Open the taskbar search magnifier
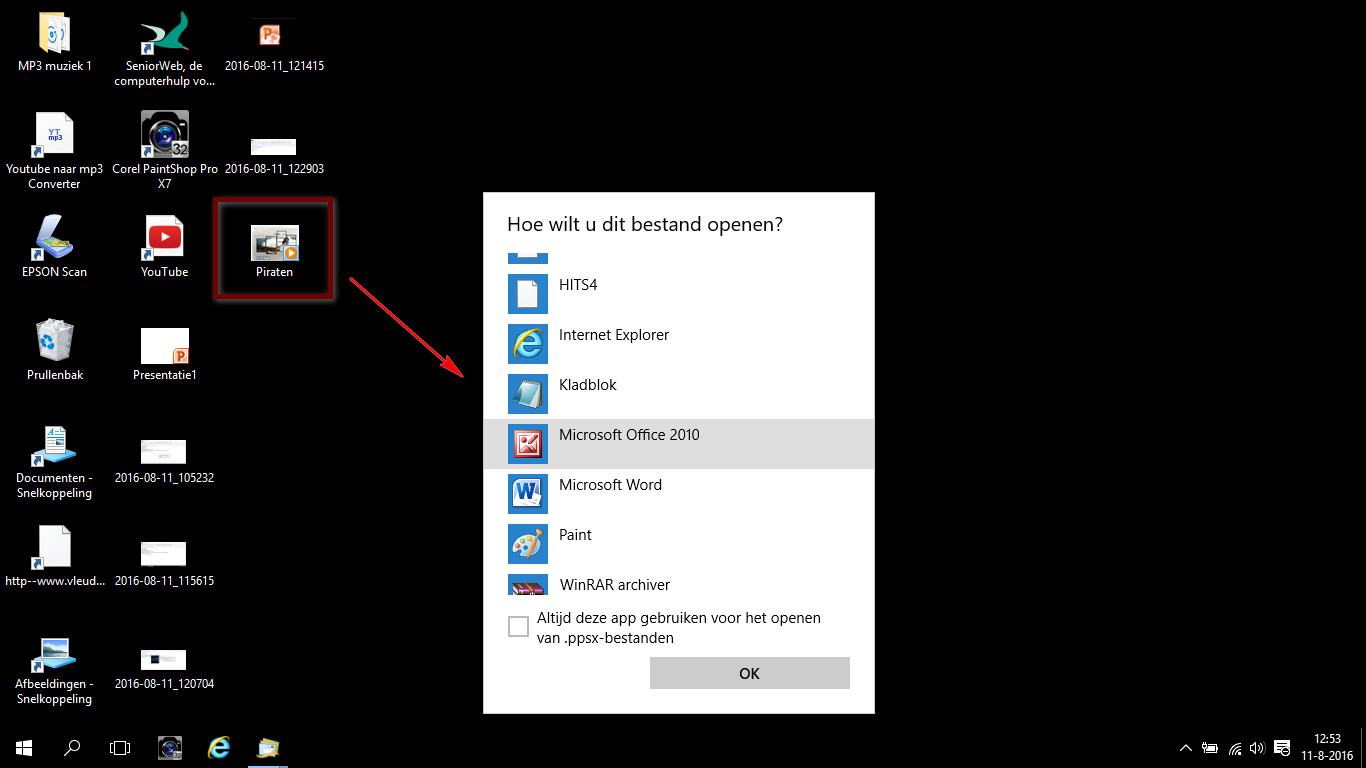This screenshot has height=768, width=1366. coord(72,747)
